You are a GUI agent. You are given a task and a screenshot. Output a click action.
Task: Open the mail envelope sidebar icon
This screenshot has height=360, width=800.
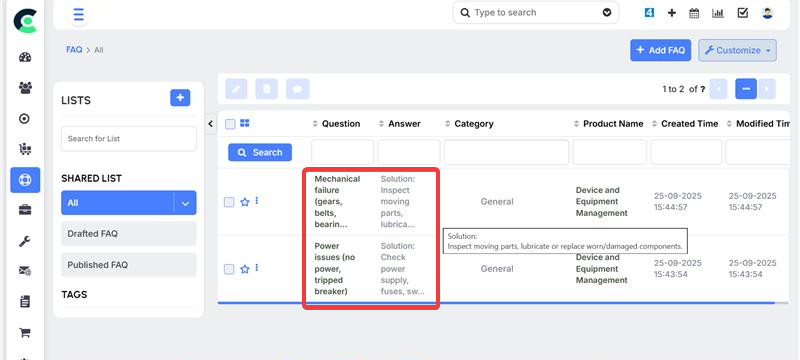click(x=25, y=271)
